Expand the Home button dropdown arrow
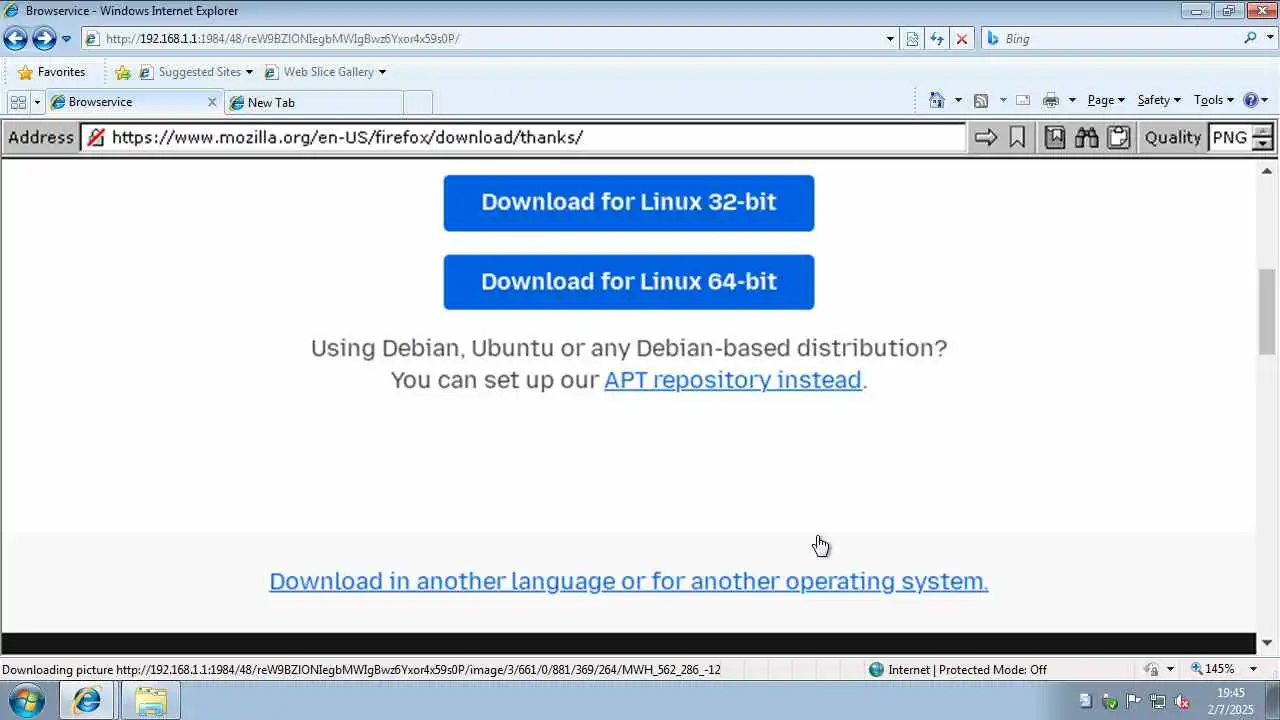The image size is (1280, 720). click(x=958, y=100)
